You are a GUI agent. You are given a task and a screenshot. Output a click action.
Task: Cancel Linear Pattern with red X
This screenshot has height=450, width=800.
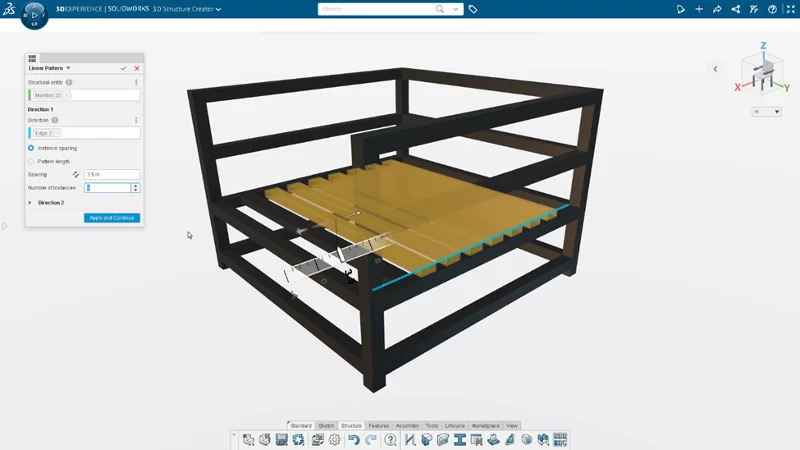coord(137,68)
